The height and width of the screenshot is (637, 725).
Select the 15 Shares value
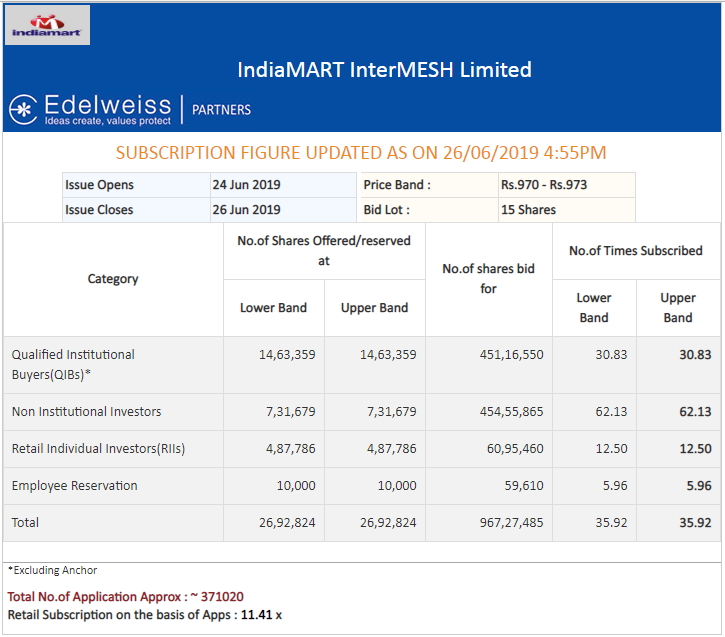pyautogui.click(x=528, y=210)
